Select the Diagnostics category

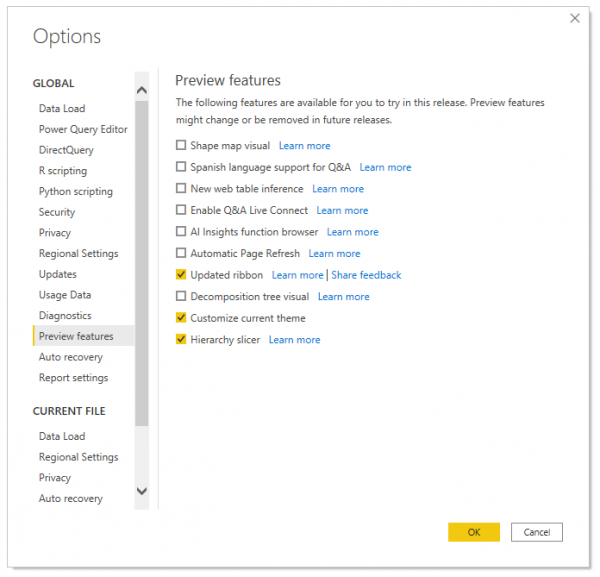point(65,316)
